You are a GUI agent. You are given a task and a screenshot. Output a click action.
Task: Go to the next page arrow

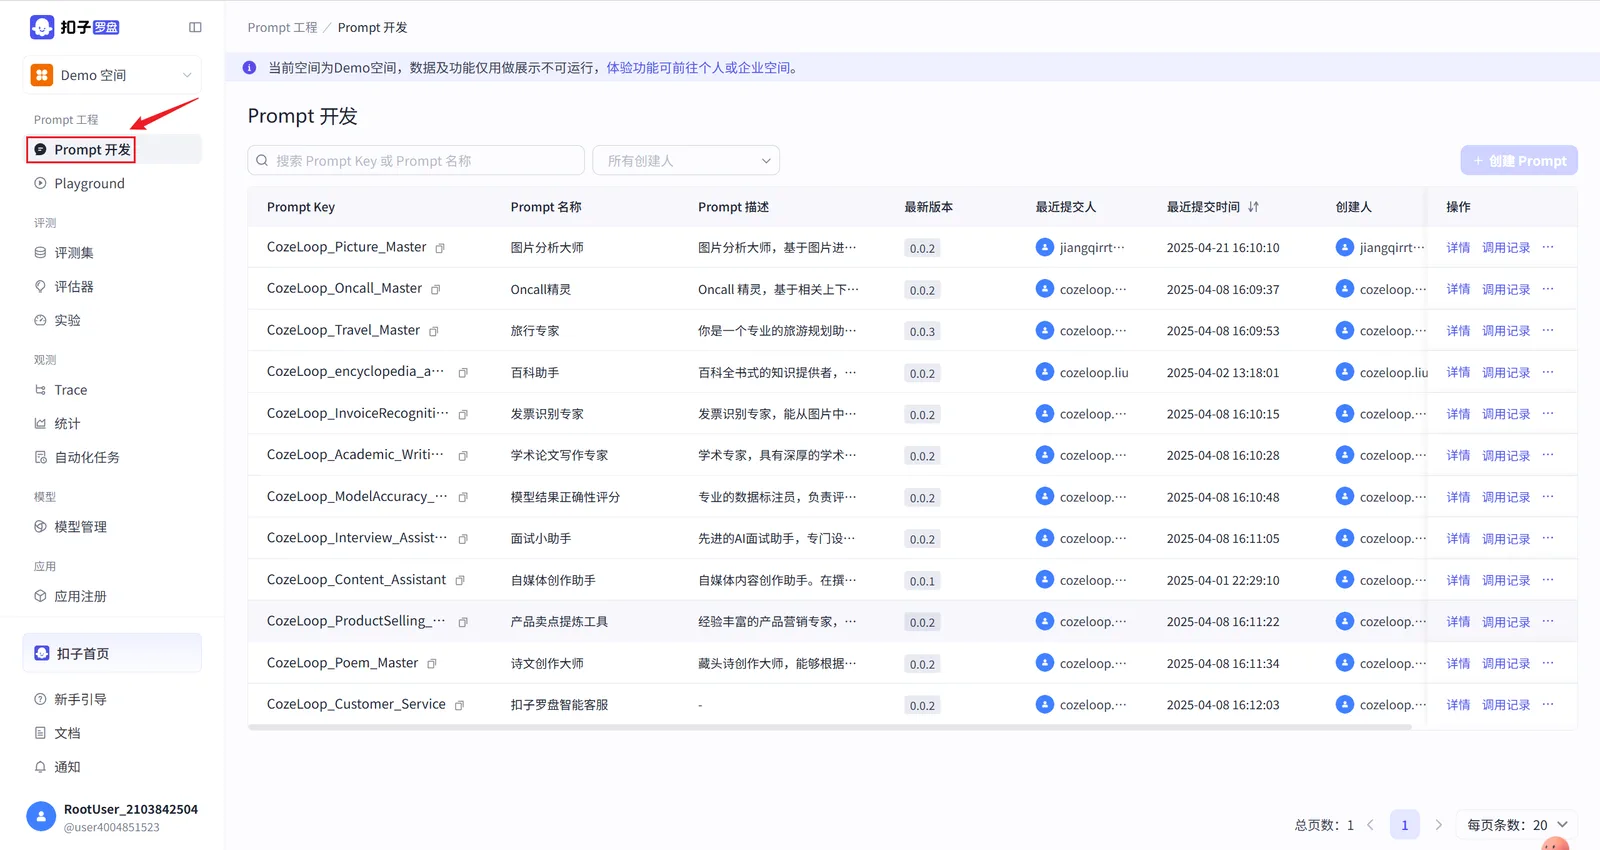[x=1438, y=825]
